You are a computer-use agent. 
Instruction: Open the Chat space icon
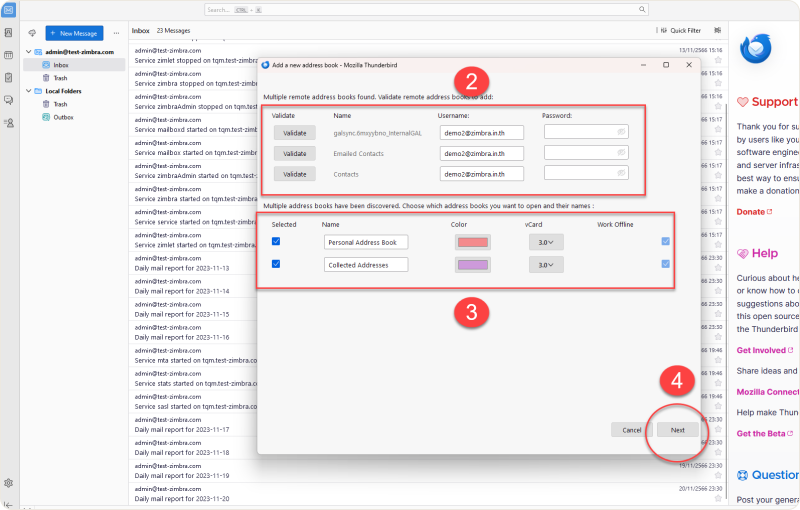[9, 100]
